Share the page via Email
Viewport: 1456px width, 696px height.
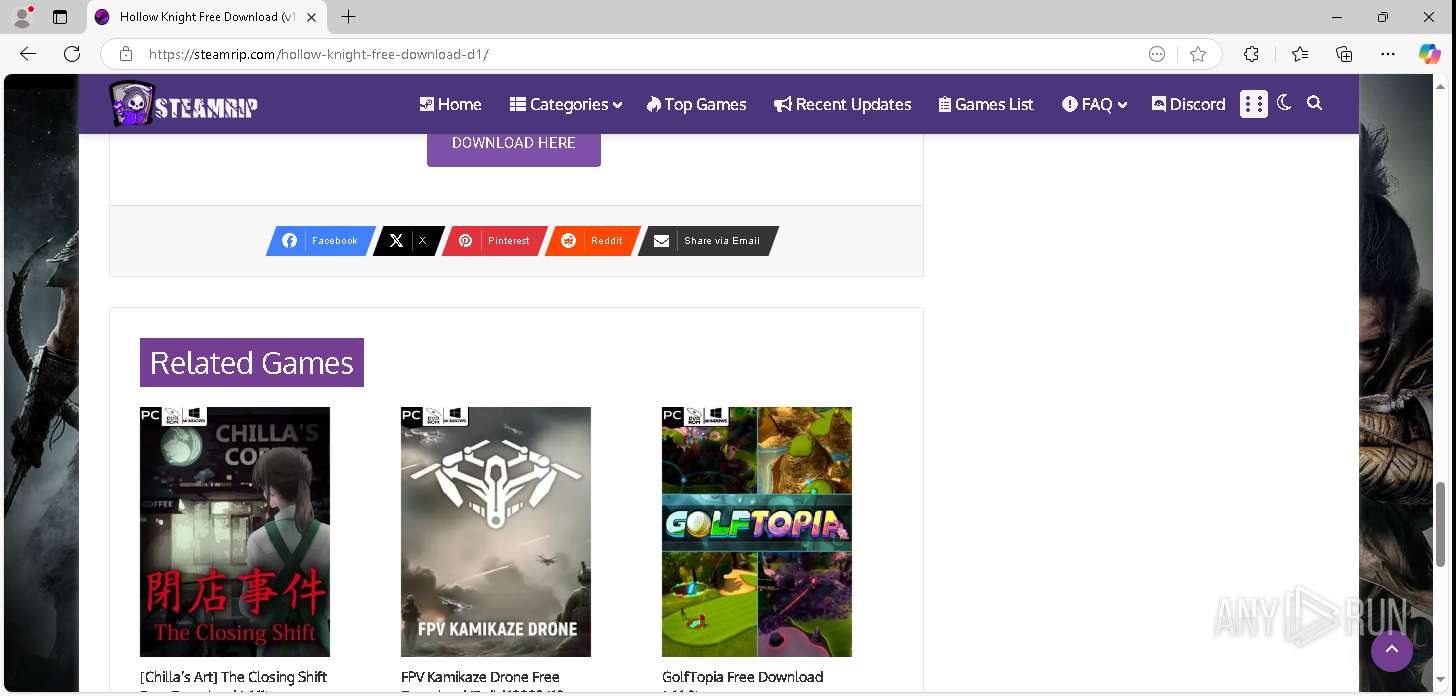[708, 241]
